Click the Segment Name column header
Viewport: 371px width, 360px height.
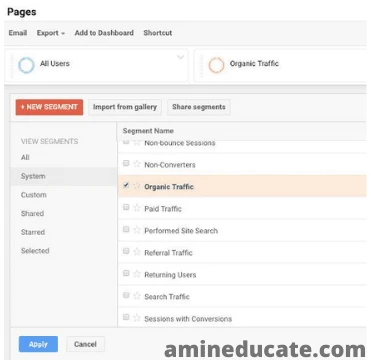coord(148,131)
